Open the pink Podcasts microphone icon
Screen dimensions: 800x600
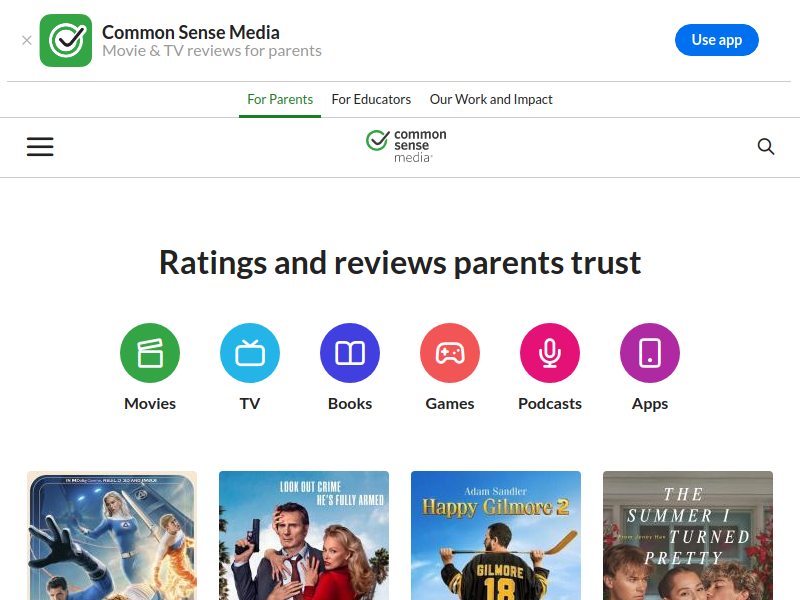coord(550,353)
